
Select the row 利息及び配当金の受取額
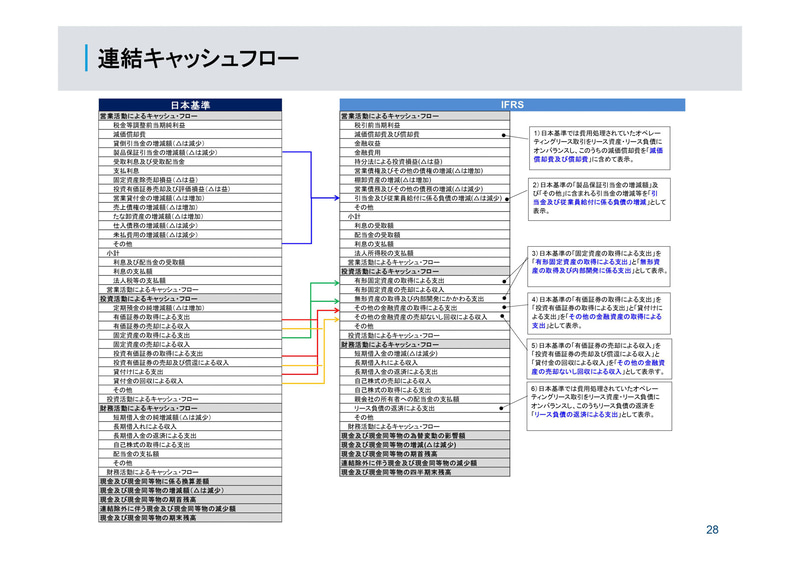pyautogui.click(x=190, y=262)
